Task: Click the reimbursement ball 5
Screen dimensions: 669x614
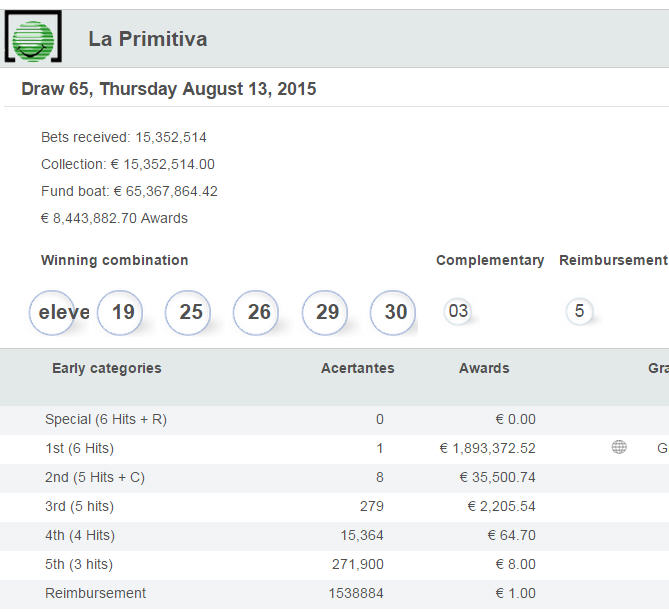Action: (x=579, y=311)
